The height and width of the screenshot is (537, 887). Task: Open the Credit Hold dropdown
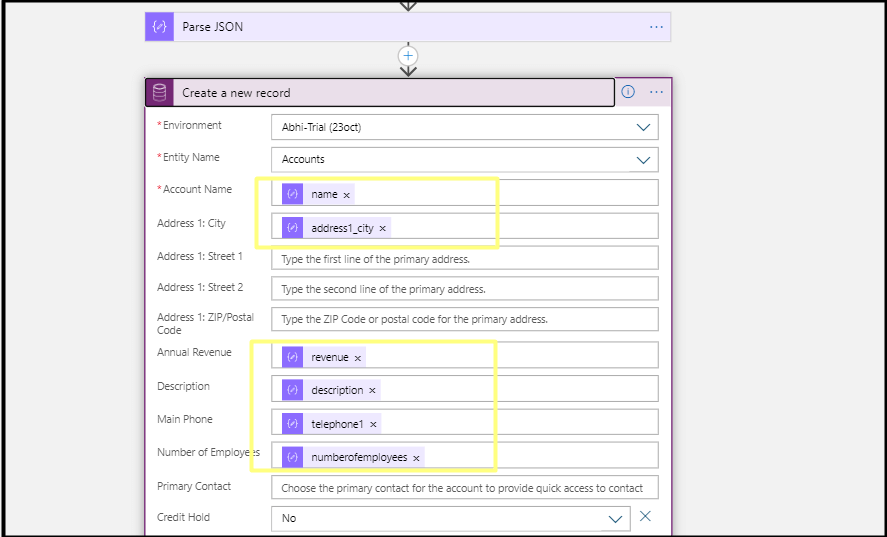coord(616,519)
